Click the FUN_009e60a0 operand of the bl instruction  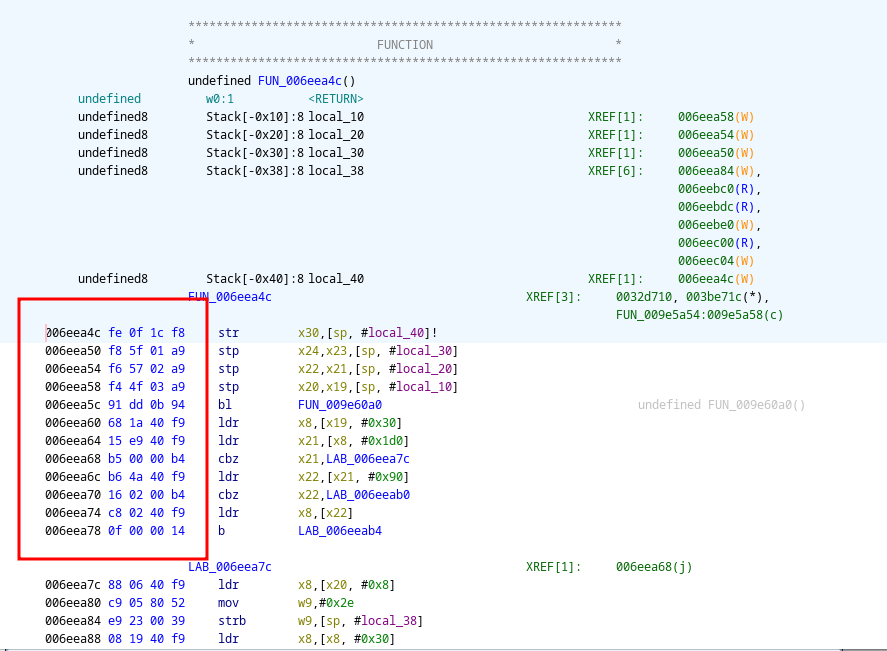click(340, 405)
